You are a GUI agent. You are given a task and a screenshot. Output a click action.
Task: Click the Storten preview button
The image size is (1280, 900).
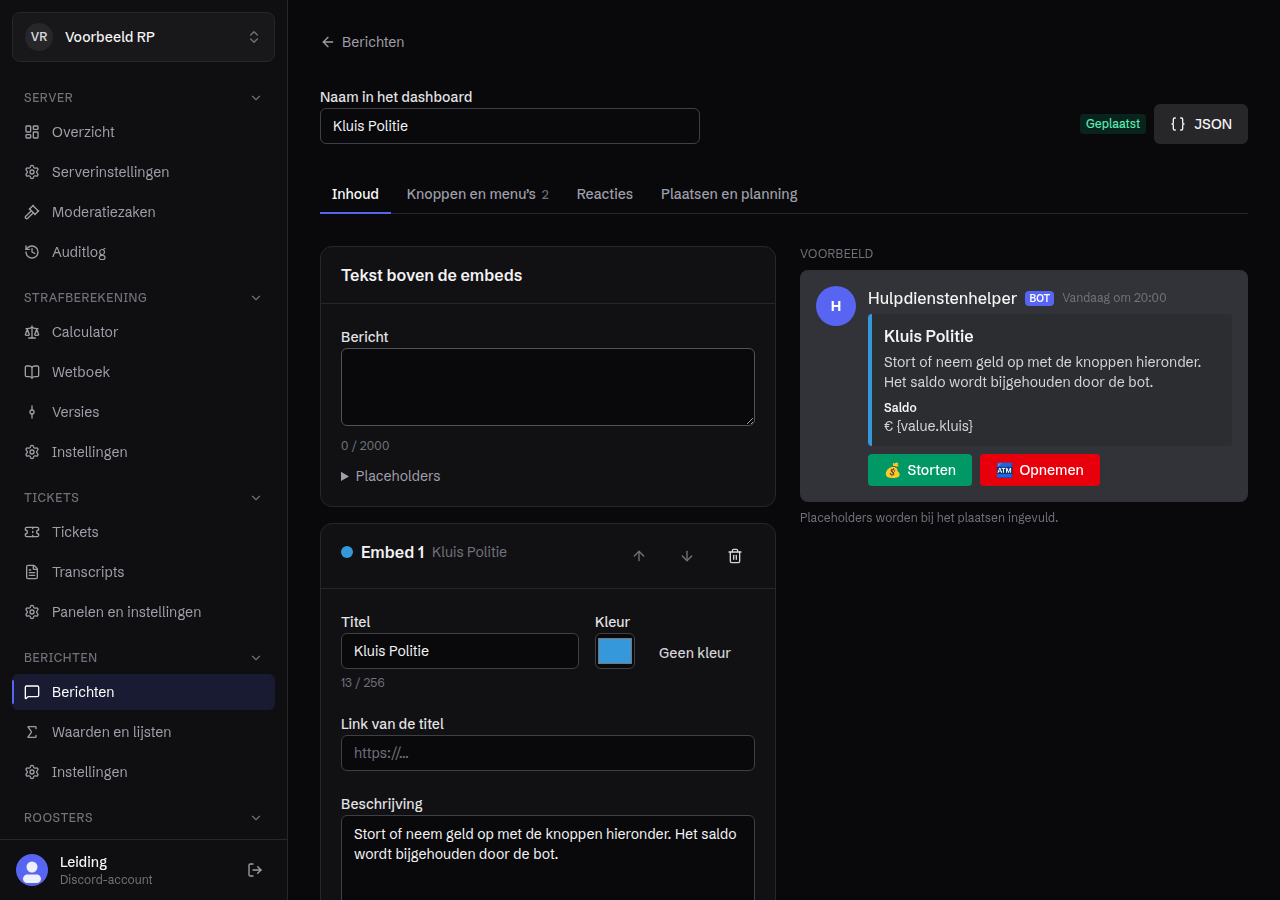tap(920, 470)
